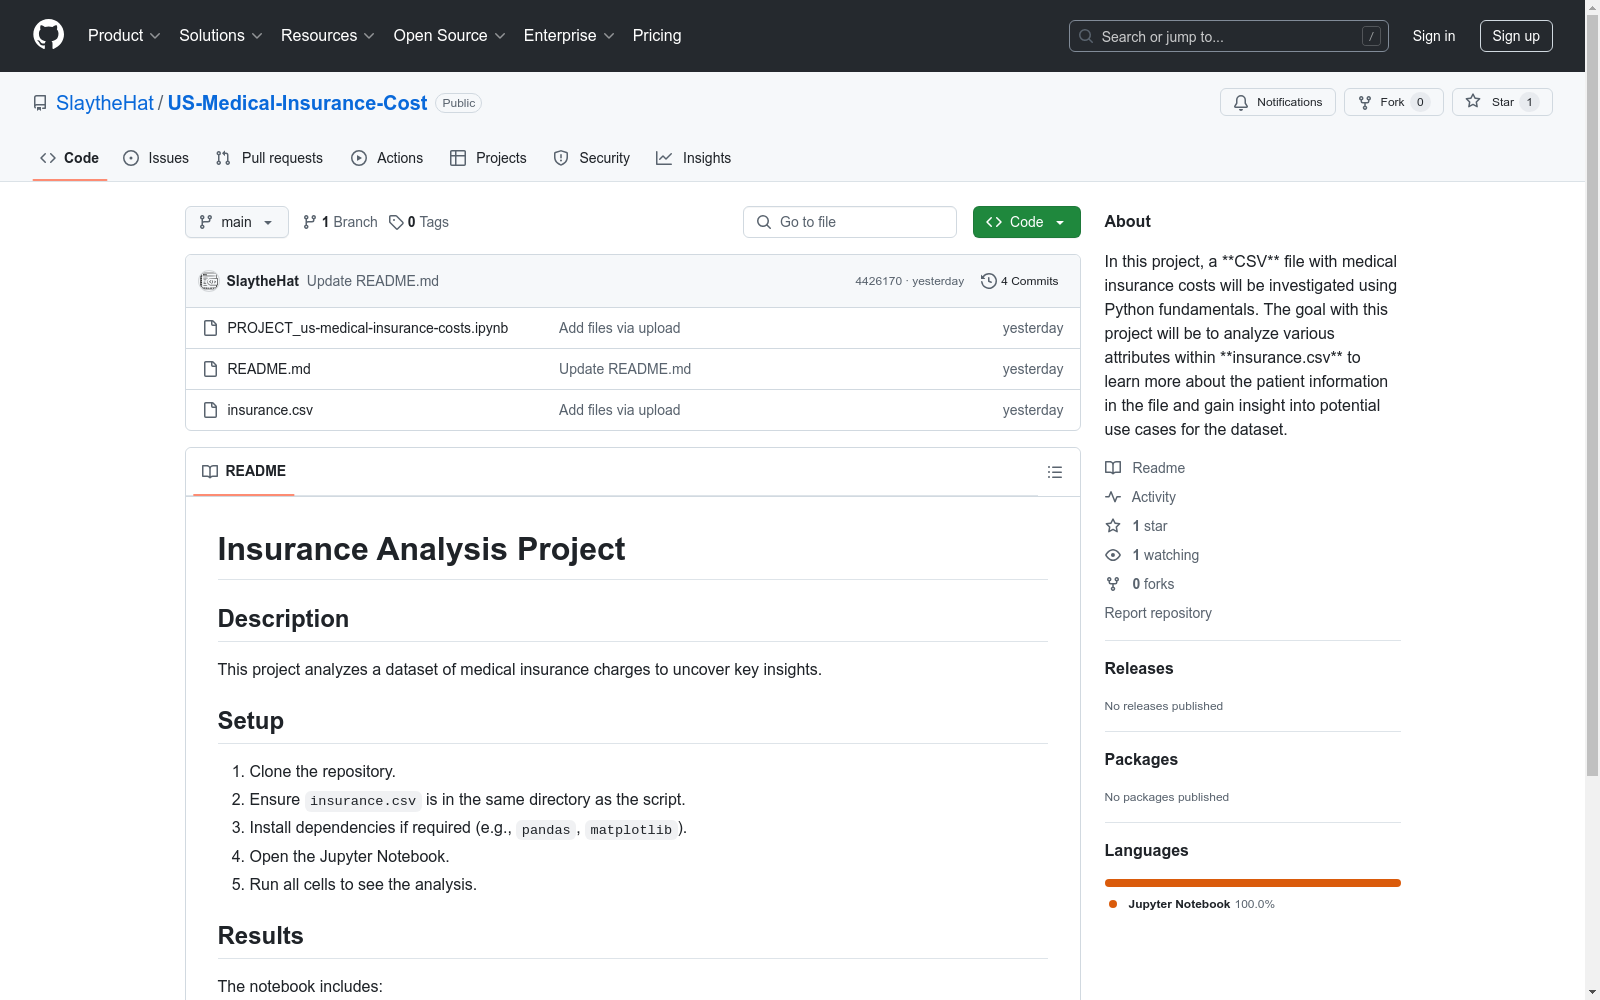Click the Insights graph icon
Screen dimensions: 1600x1000
click(x=664, y=158)
